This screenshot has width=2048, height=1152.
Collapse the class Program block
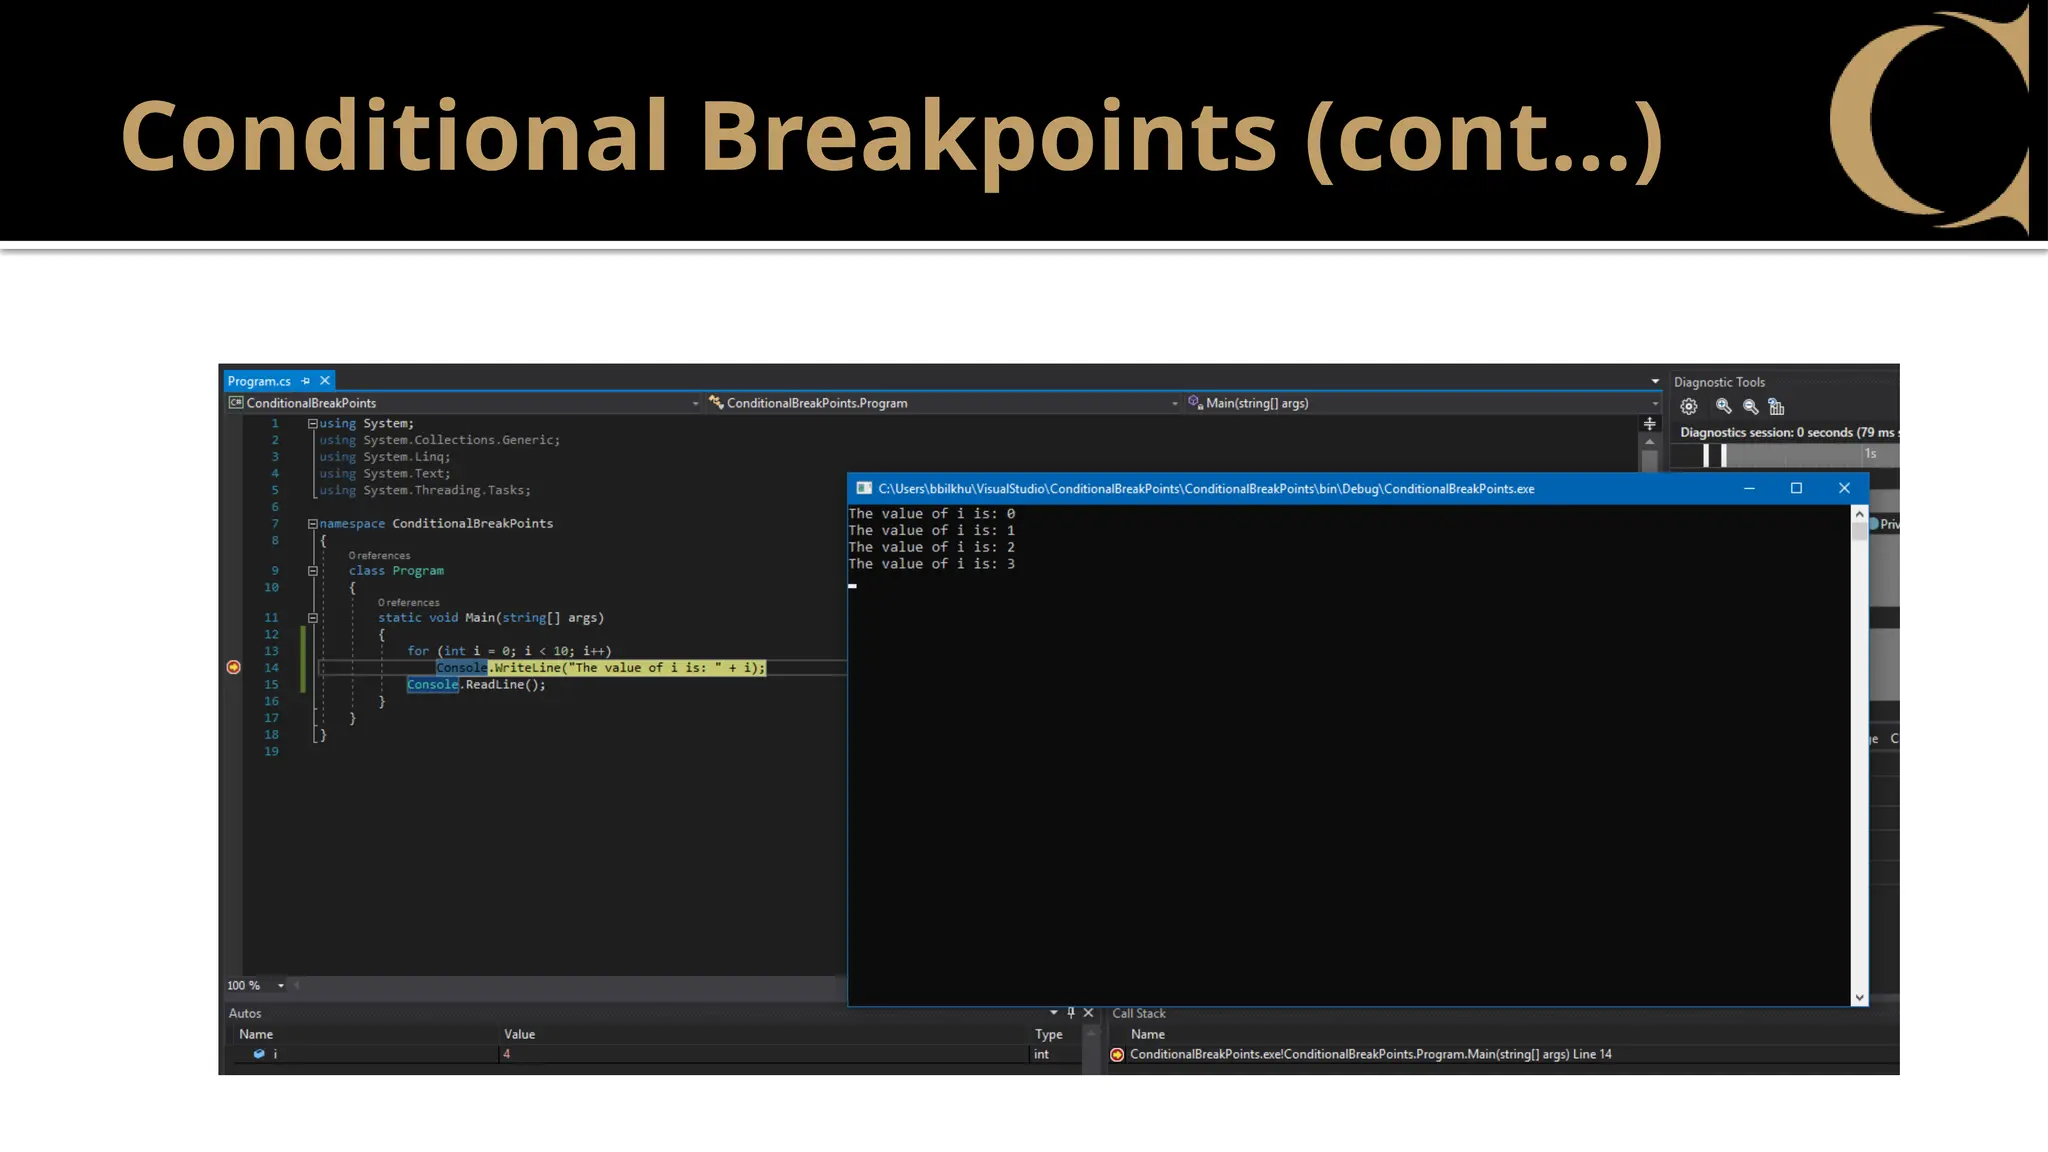pyautogui.click(x=312, y=571)
